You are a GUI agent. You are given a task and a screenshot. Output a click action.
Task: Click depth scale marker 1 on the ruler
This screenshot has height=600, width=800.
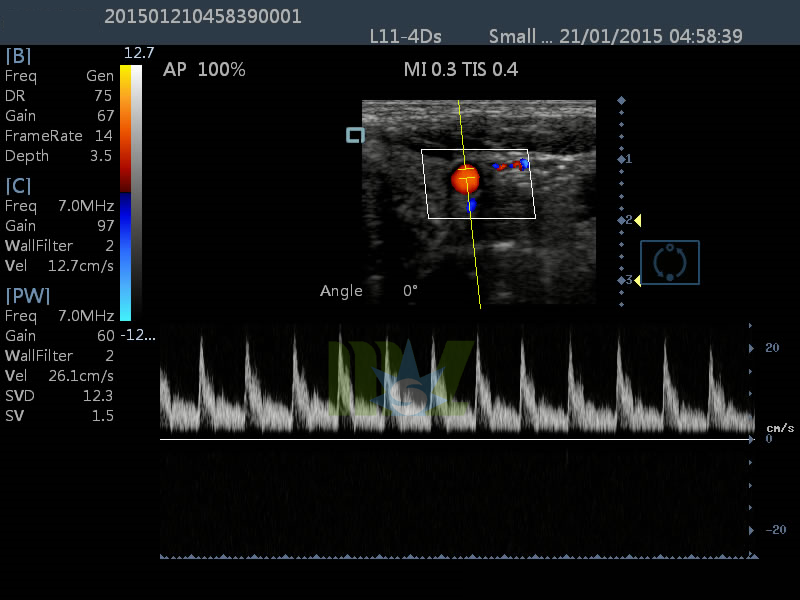click(x=626, y=158)
